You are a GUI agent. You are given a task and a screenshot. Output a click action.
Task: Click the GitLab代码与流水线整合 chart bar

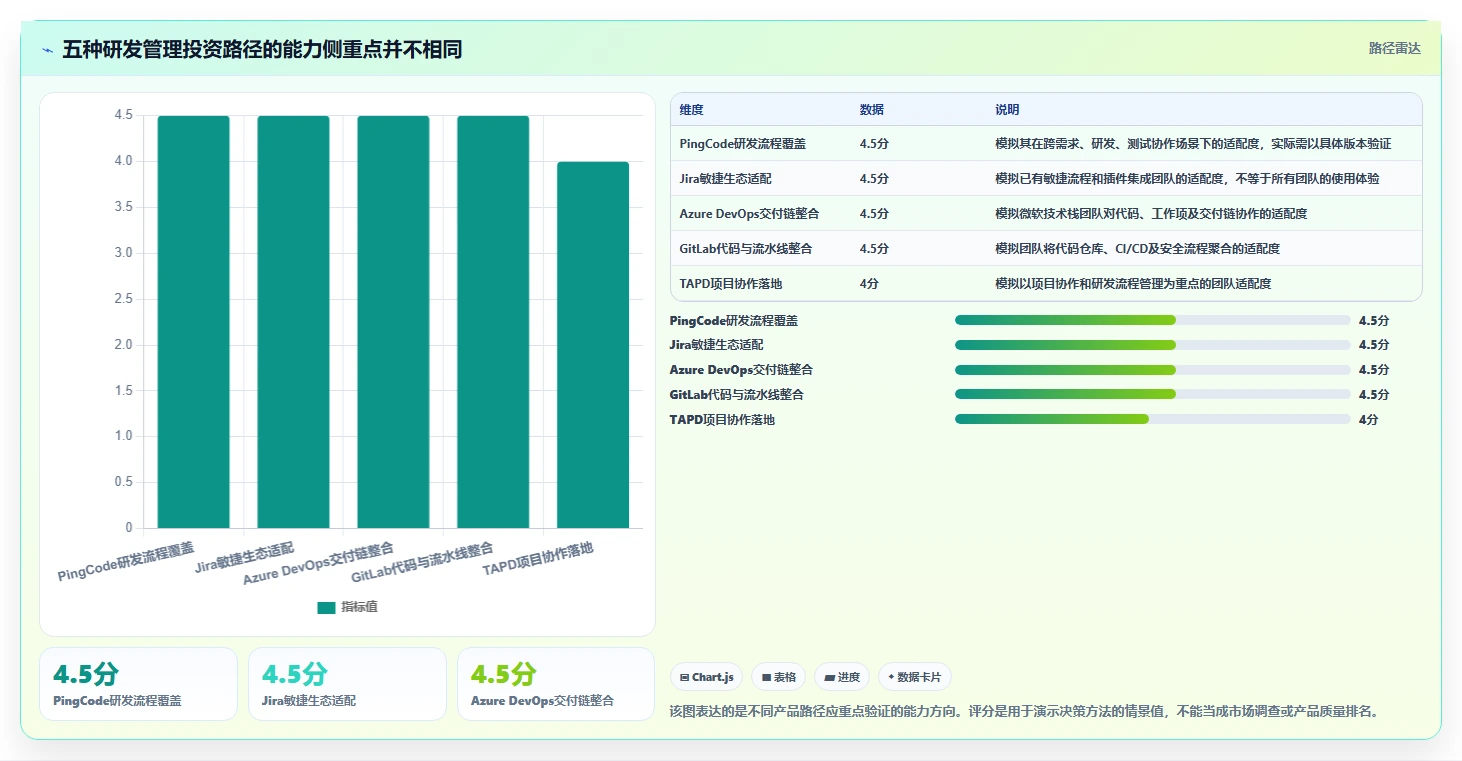click(x=493, y=322)
